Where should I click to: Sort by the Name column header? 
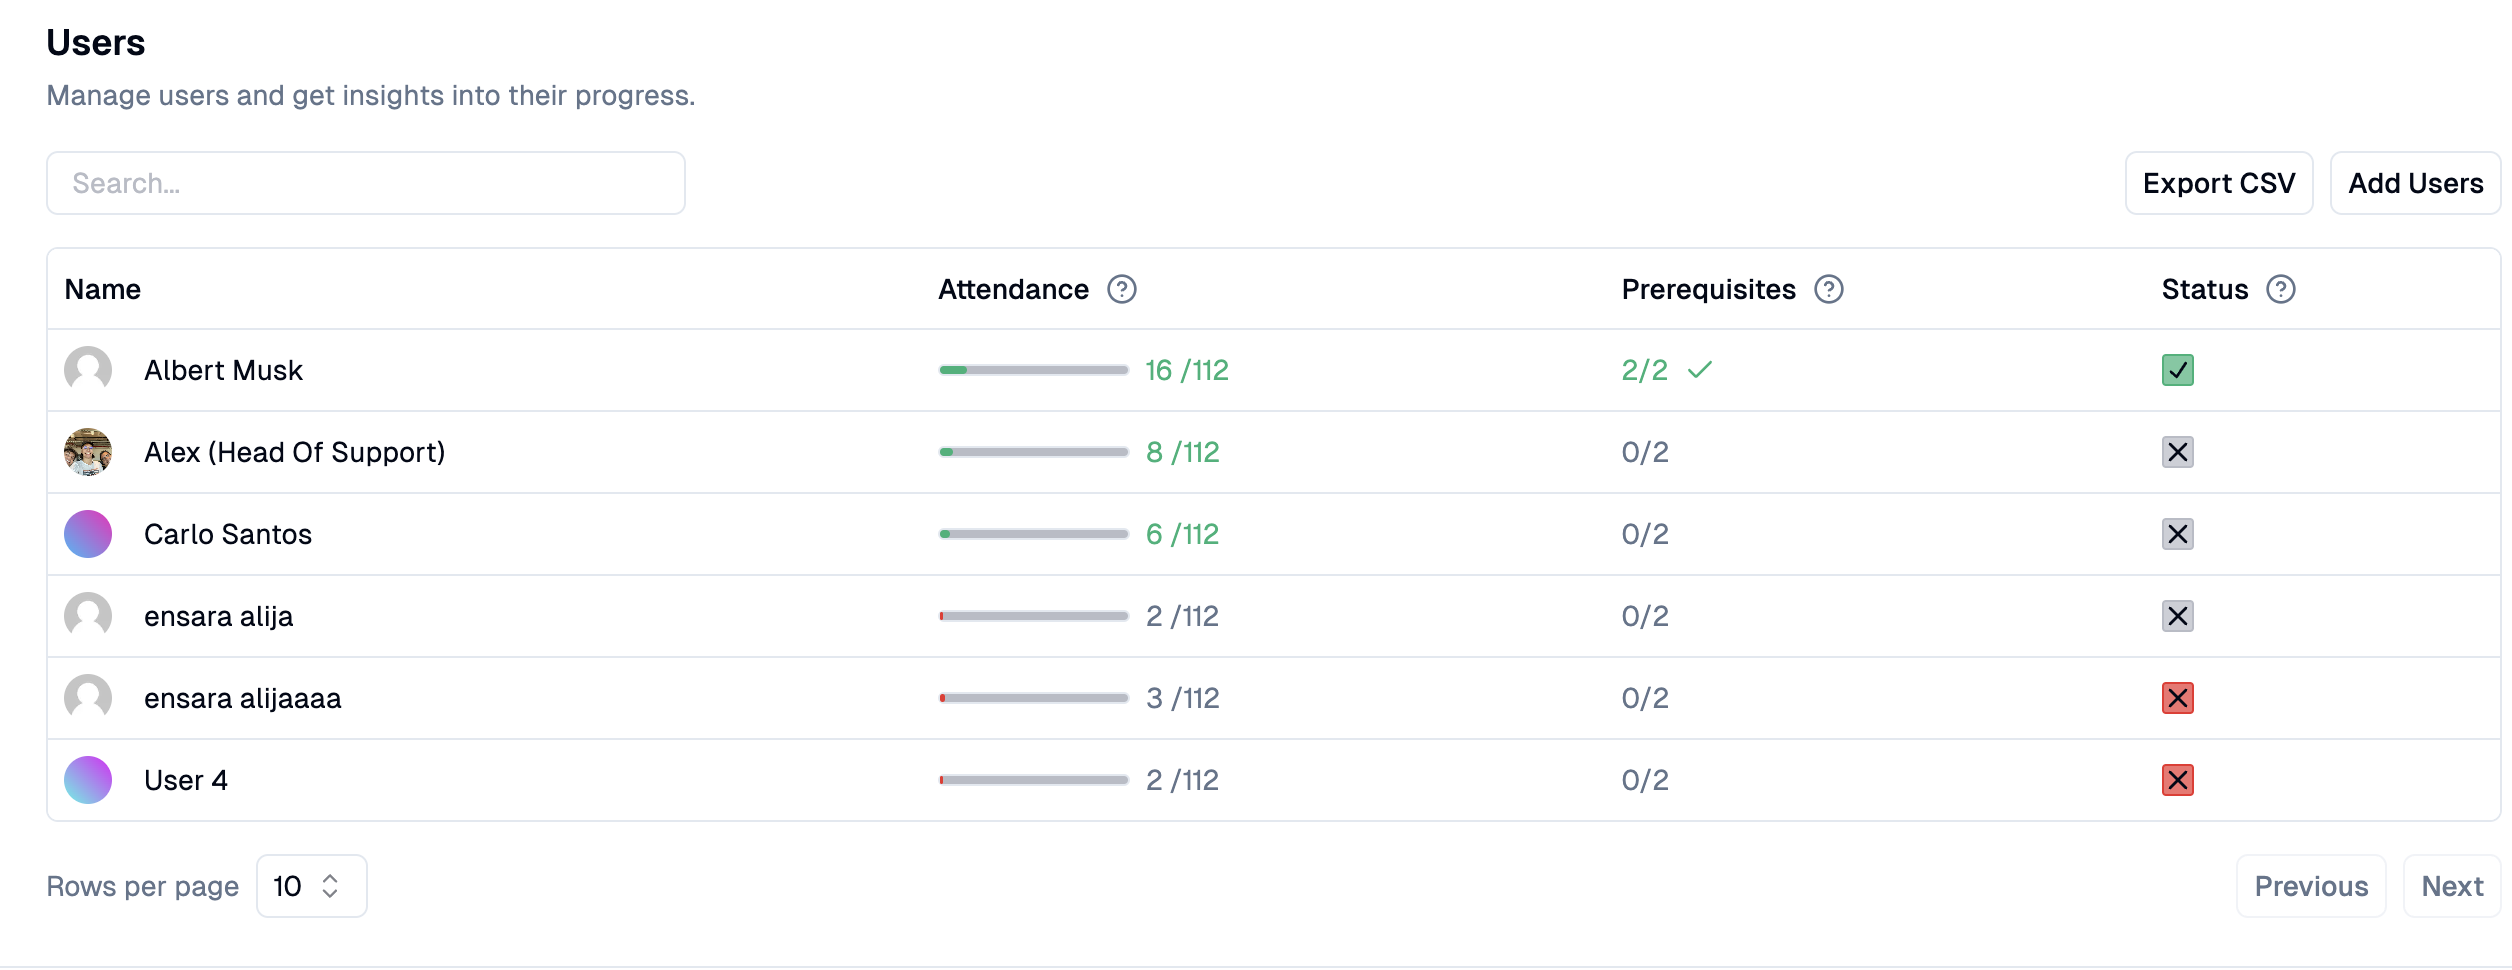pyautogui.click(x=103, y=289)
